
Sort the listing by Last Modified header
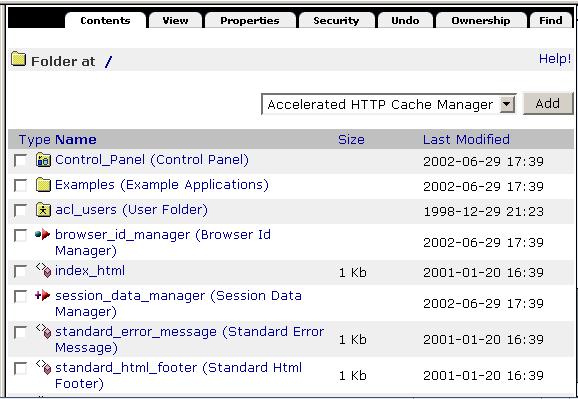[466, 139]
